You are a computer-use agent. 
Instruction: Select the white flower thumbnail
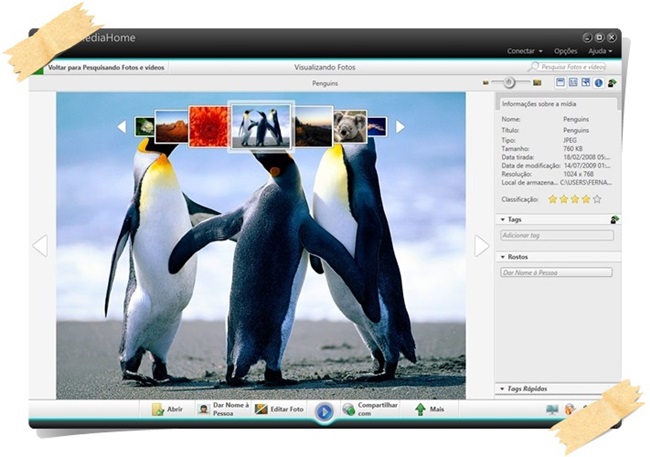(144, 126)
